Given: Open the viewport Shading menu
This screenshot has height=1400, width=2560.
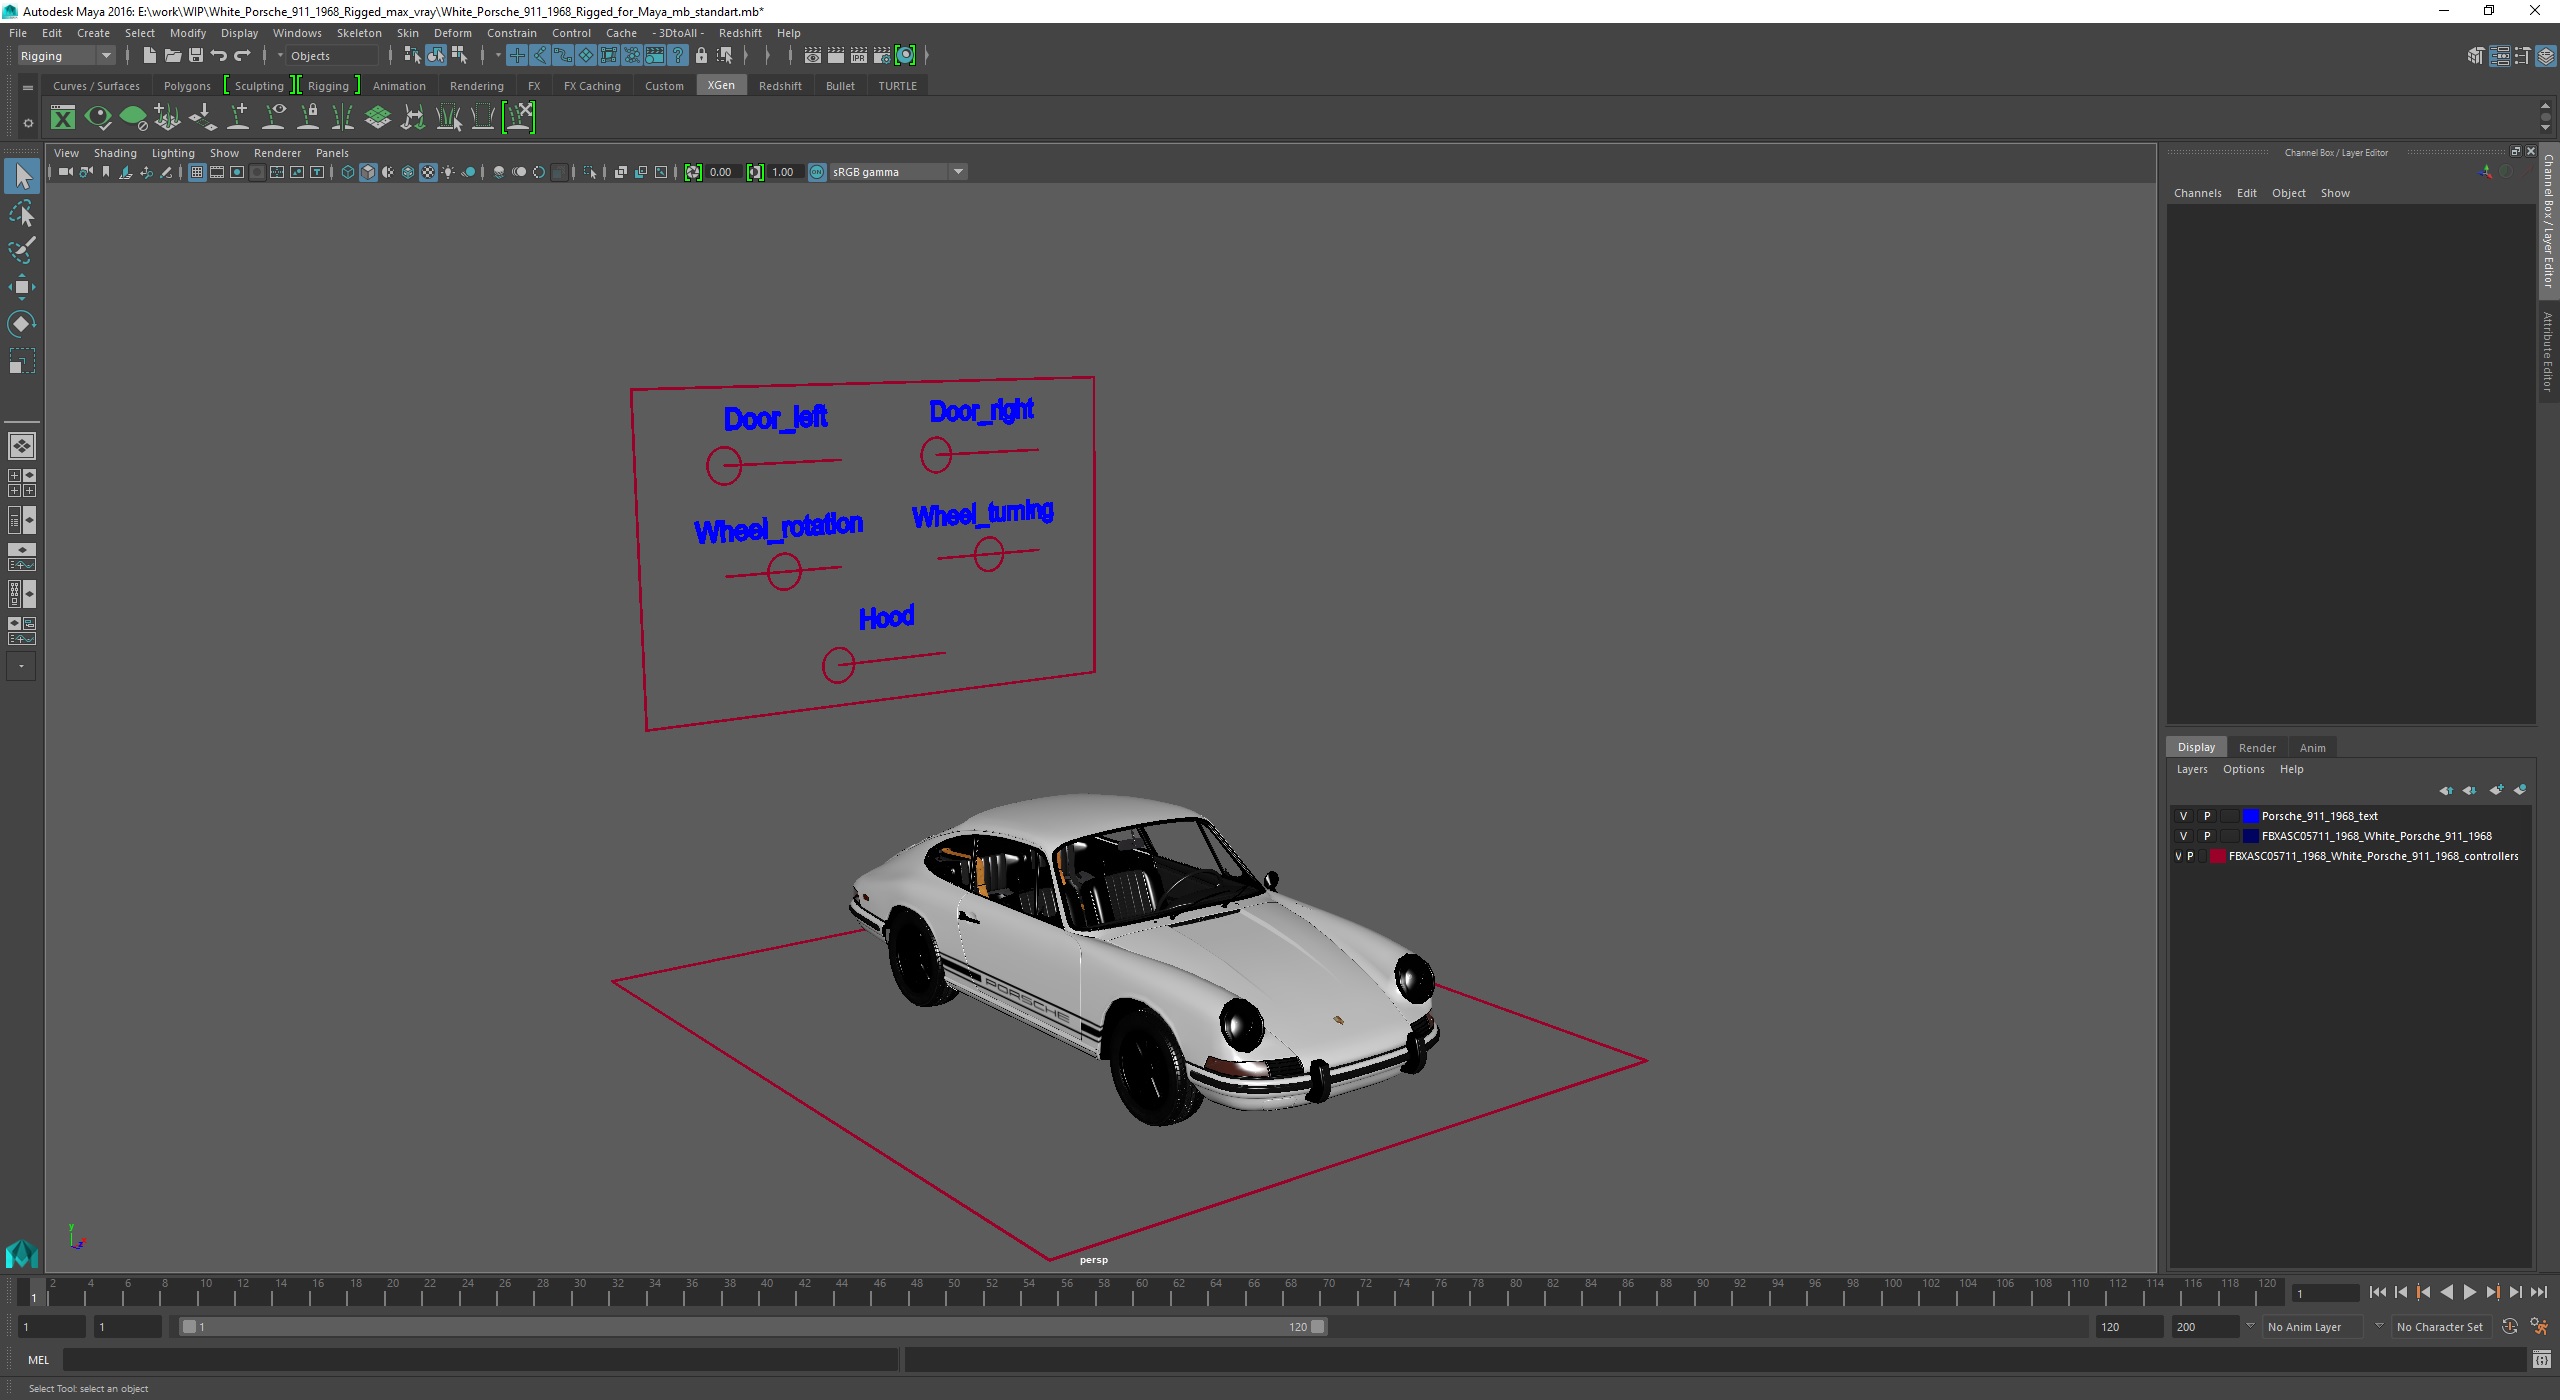Looking at the screenshot, I should tap(115, 153).
